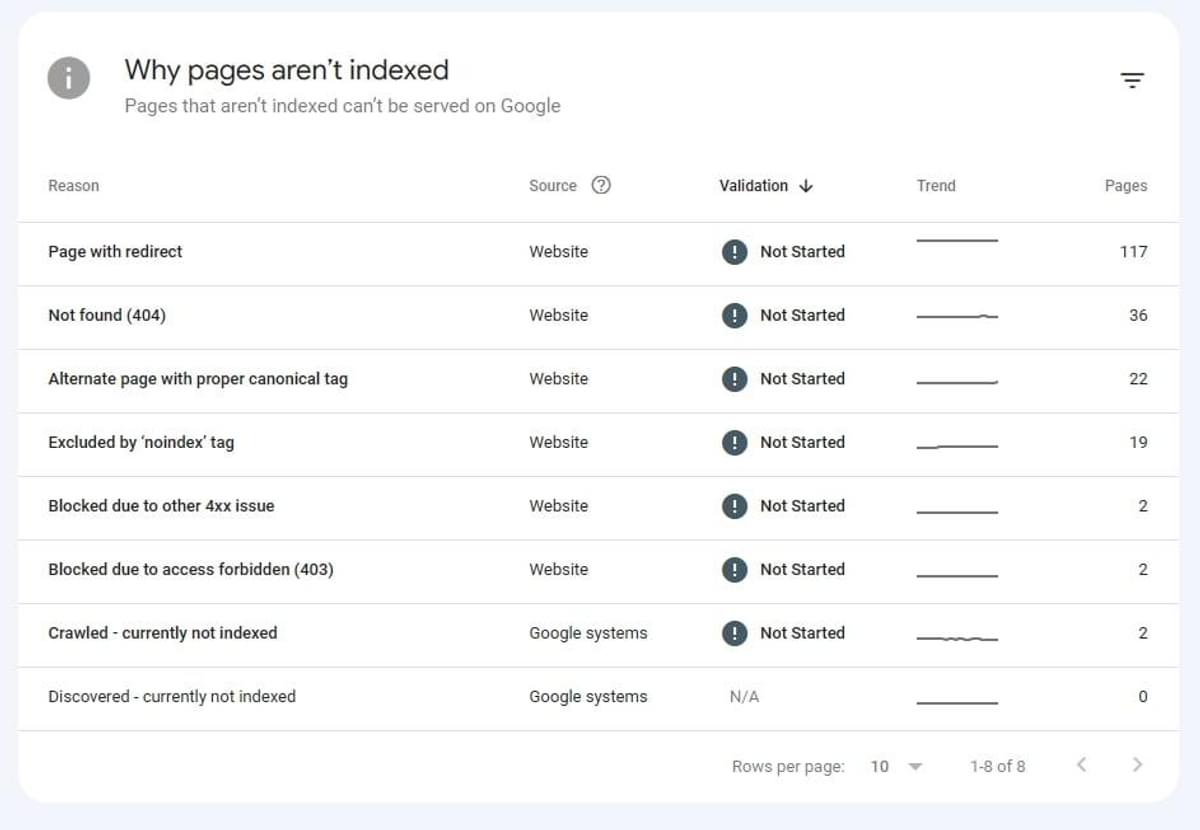The width and height of the screenshot is (1200, 830).
Task: Click Not Started icon for other 4xx issue
Action: point(734,506)
